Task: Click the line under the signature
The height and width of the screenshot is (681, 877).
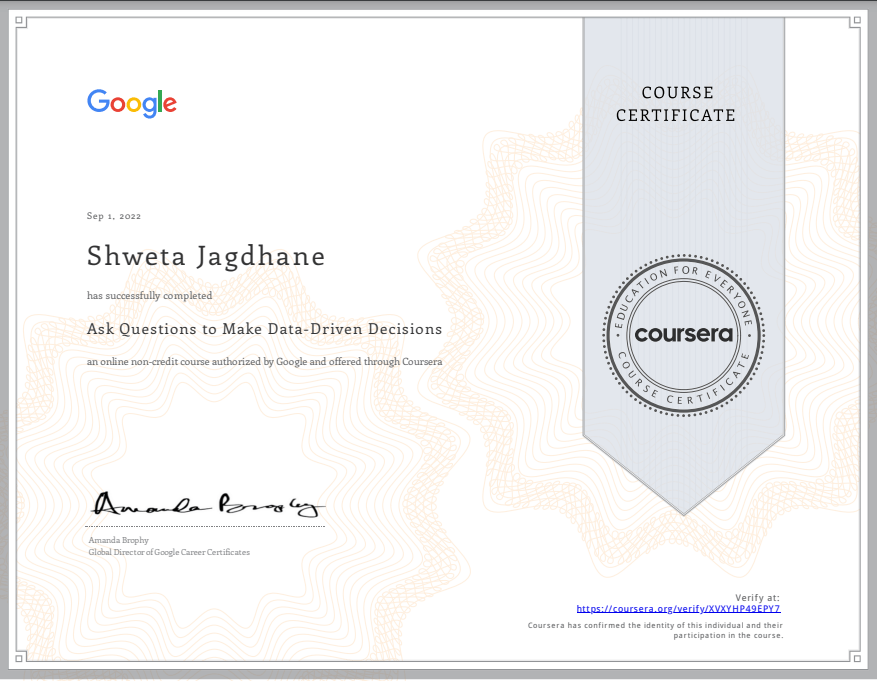Action: (205, 525)
